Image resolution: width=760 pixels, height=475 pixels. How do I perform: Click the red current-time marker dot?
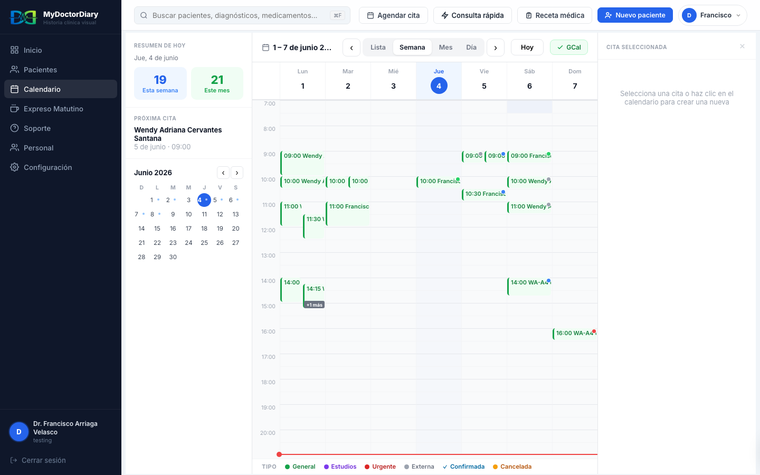(x=279, y=455)
